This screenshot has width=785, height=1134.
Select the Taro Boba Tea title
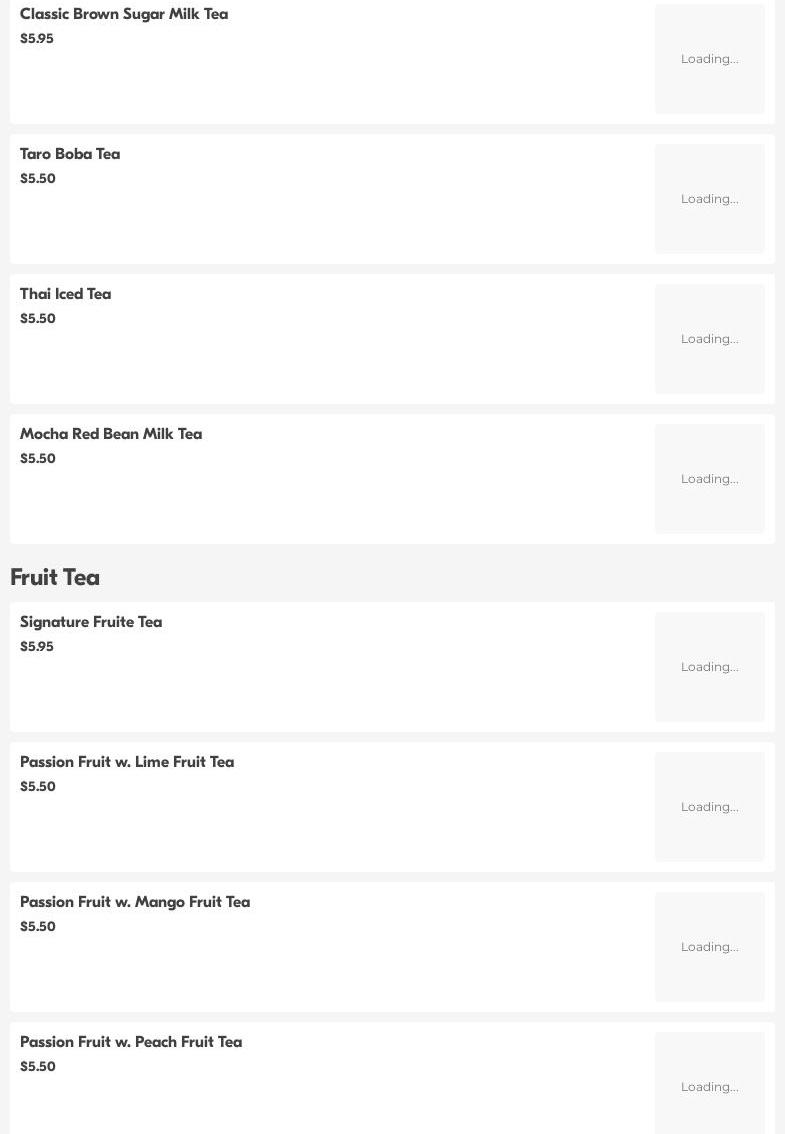click(70, 154)
